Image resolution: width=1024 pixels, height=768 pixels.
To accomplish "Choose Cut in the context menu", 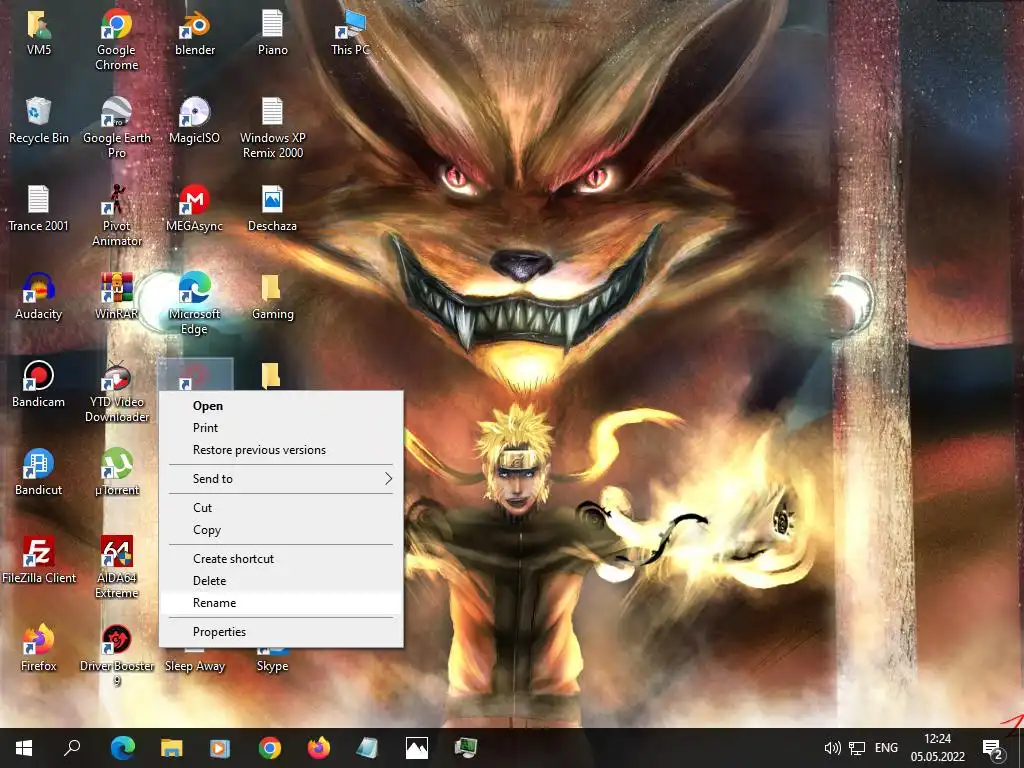I will tap(281, 507).
